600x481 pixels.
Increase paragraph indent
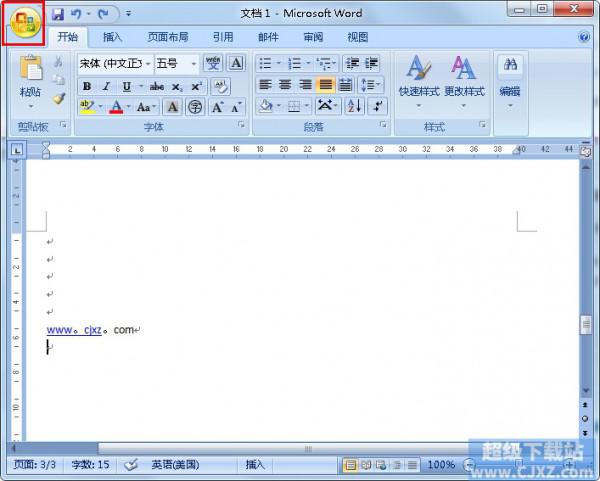pos(371,63)
